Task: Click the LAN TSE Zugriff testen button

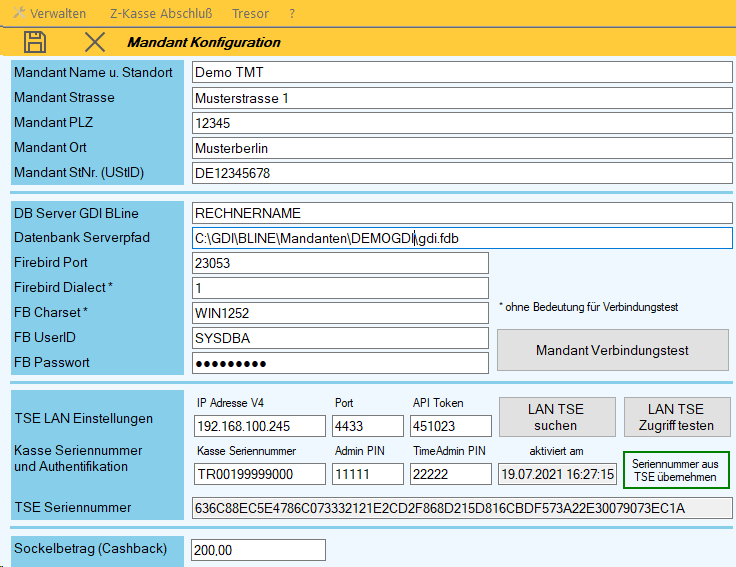Action: click(676, 417)
